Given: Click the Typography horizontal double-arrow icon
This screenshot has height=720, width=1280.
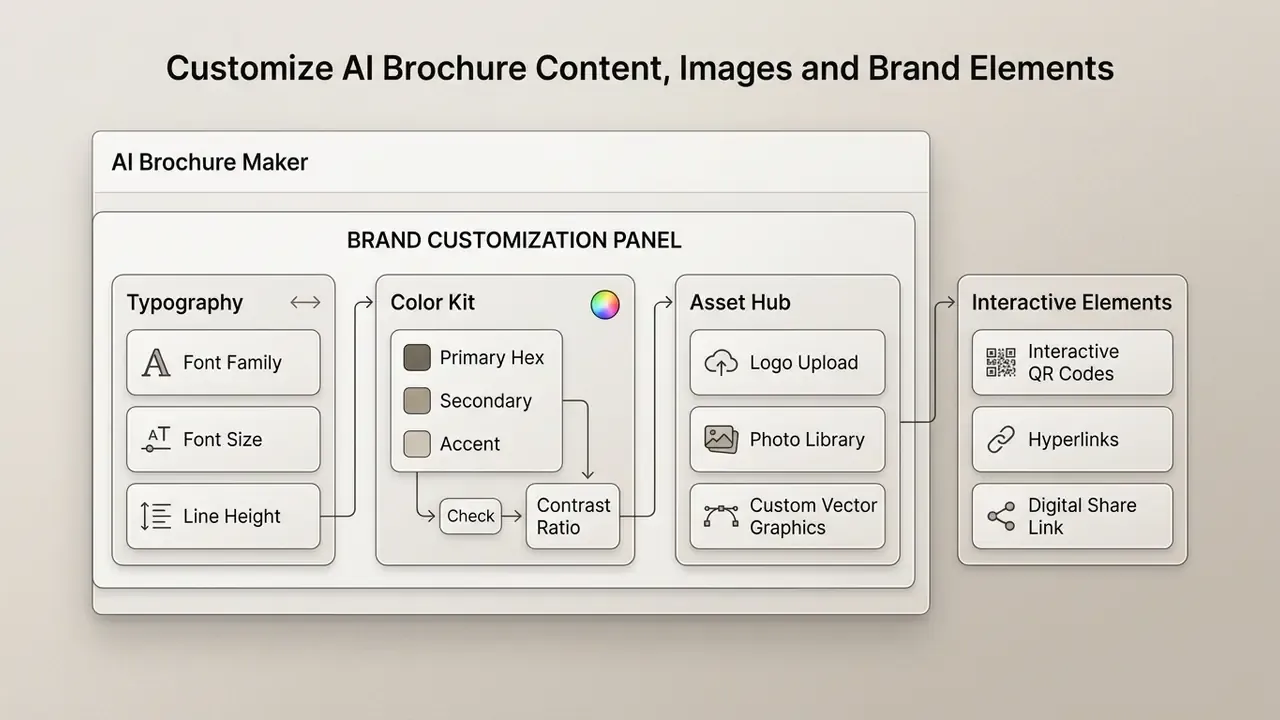Looking at the screenshot, I should point(305,302).
